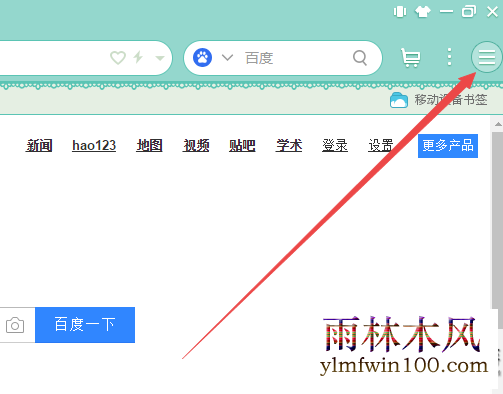503x394 pixels.
Task: Minimize the browser window
Action: 446,12
